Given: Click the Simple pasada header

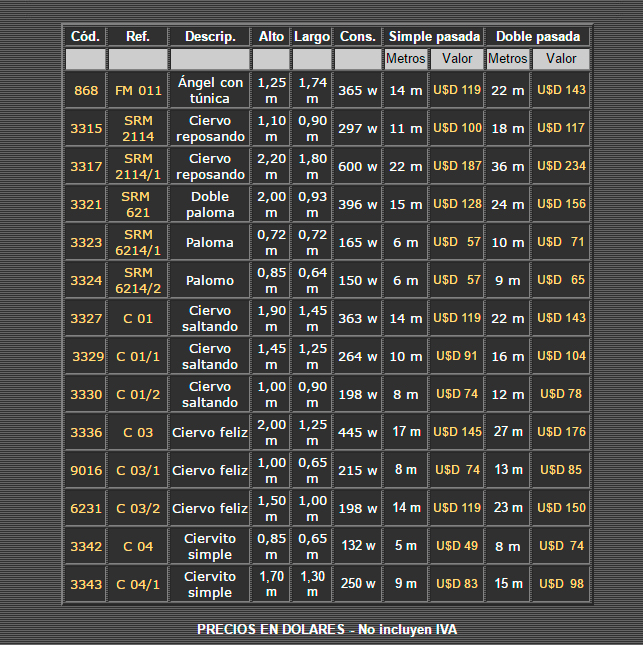Looking at the screenshot, I should coord(434,37).
